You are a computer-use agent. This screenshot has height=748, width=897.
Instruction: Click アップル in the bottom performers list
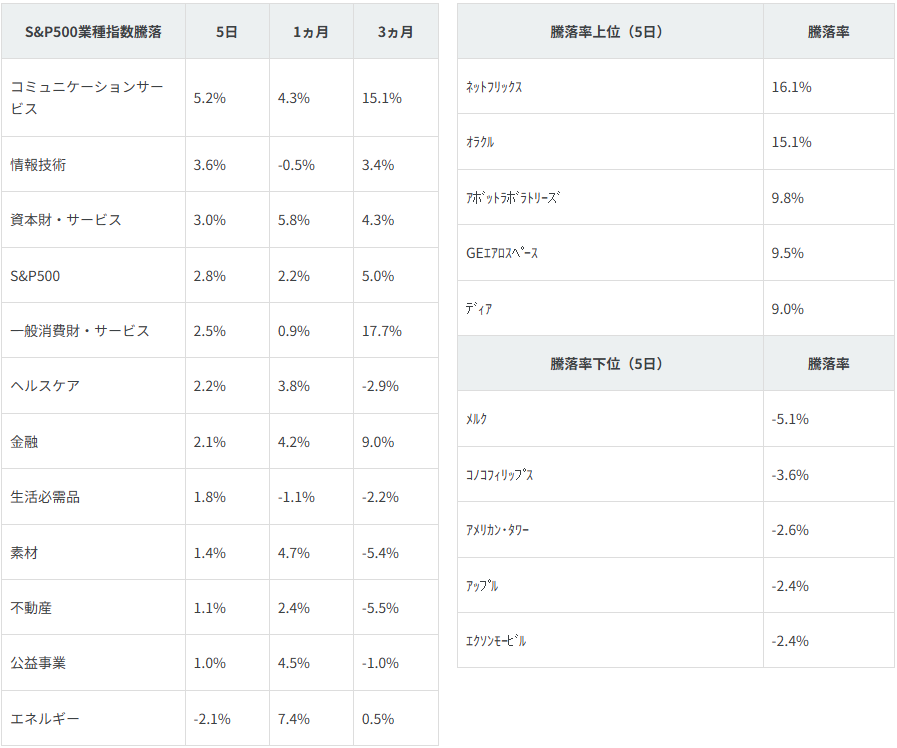(482, 586)
